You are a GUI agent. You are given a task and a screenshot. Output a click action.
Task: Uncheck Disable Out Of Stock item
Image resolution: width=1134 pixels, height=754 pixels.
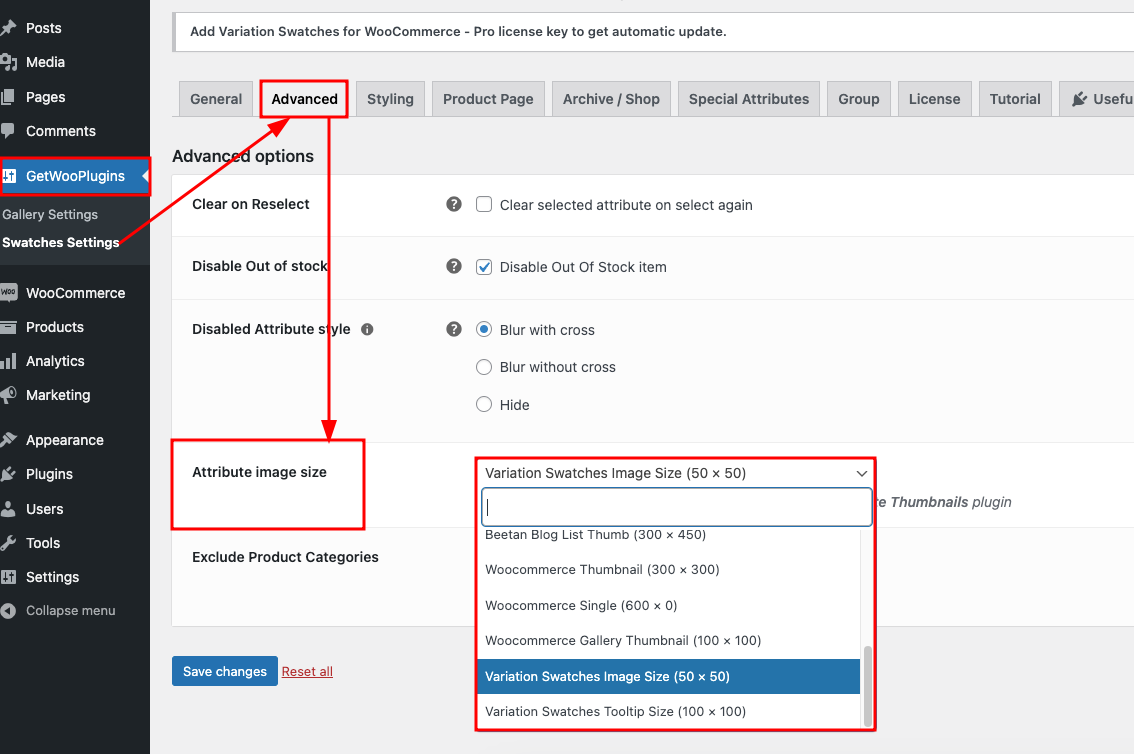pos(484,267)
